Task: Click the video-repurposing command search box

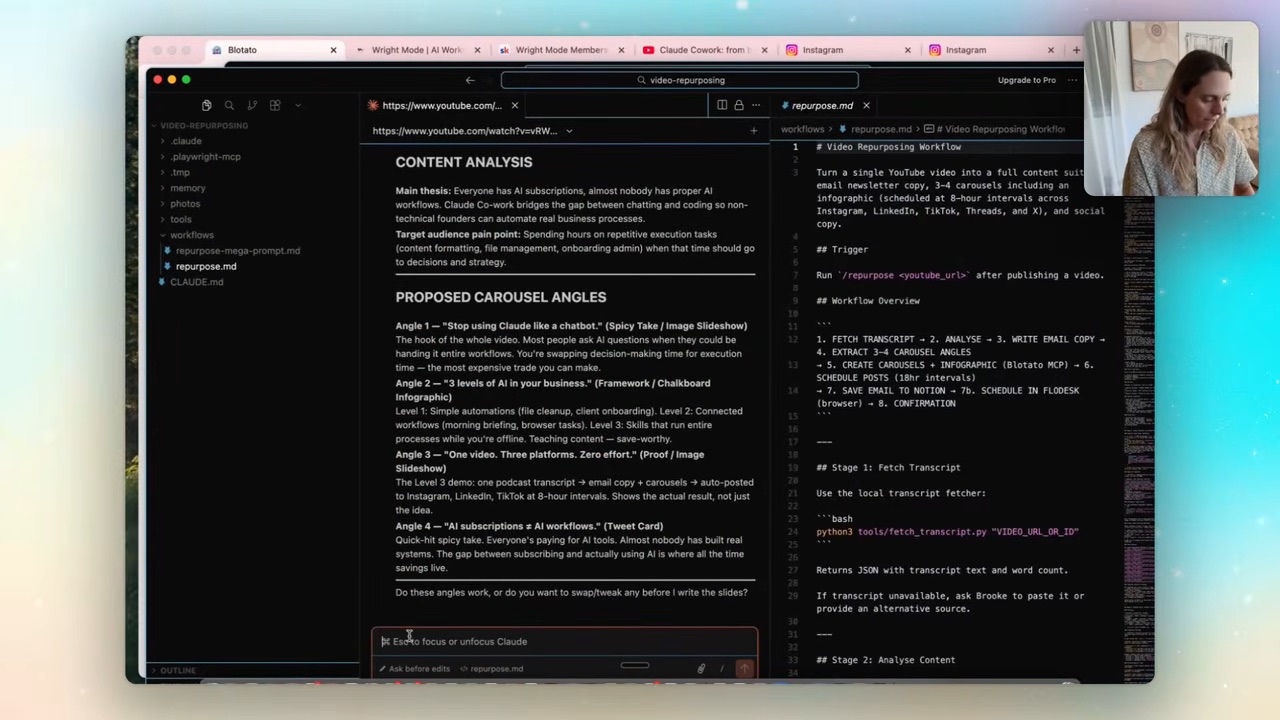Action: point(680,80)
